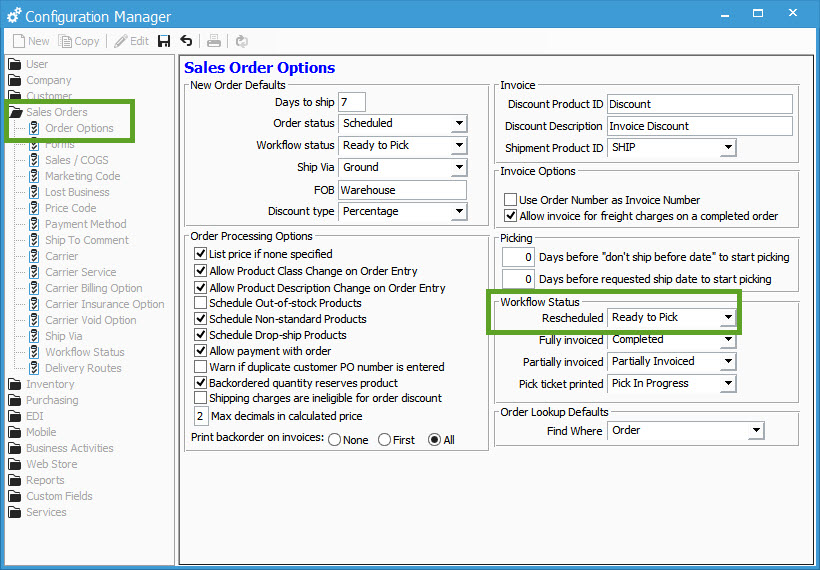Toggle Allow payment with order

[200, 351]
